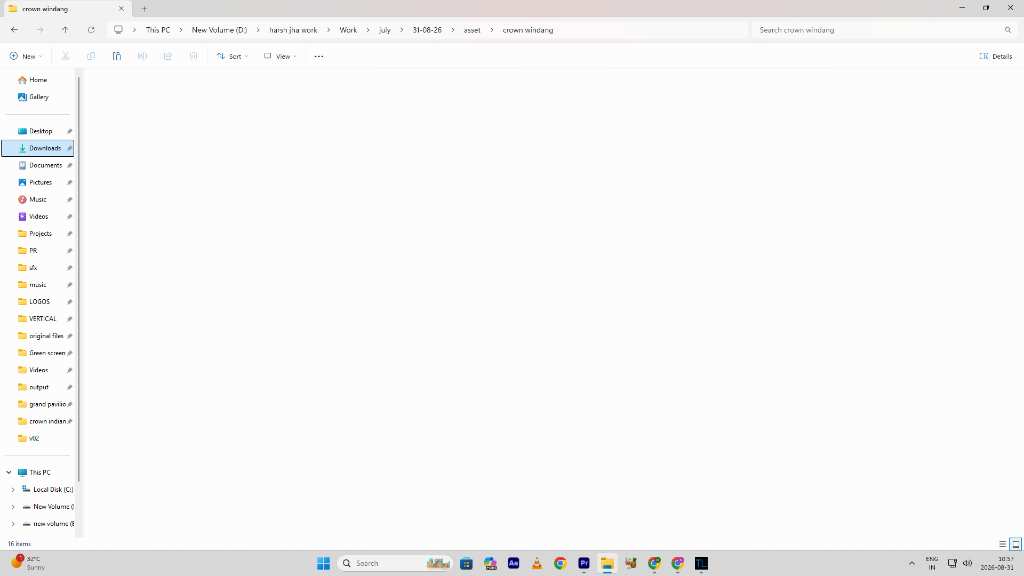Collapse the This PC tree node
Screen dimensions: 1024x576
click(x=8, y=472)
